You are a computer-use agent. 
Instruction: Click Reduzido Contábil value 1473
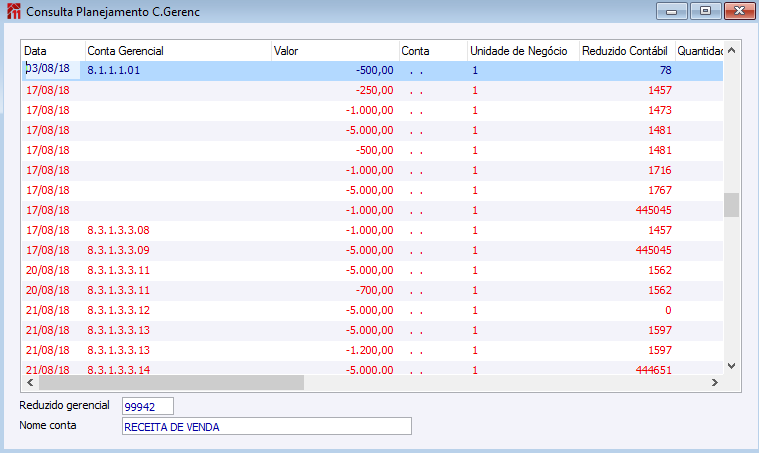(660, 110)
